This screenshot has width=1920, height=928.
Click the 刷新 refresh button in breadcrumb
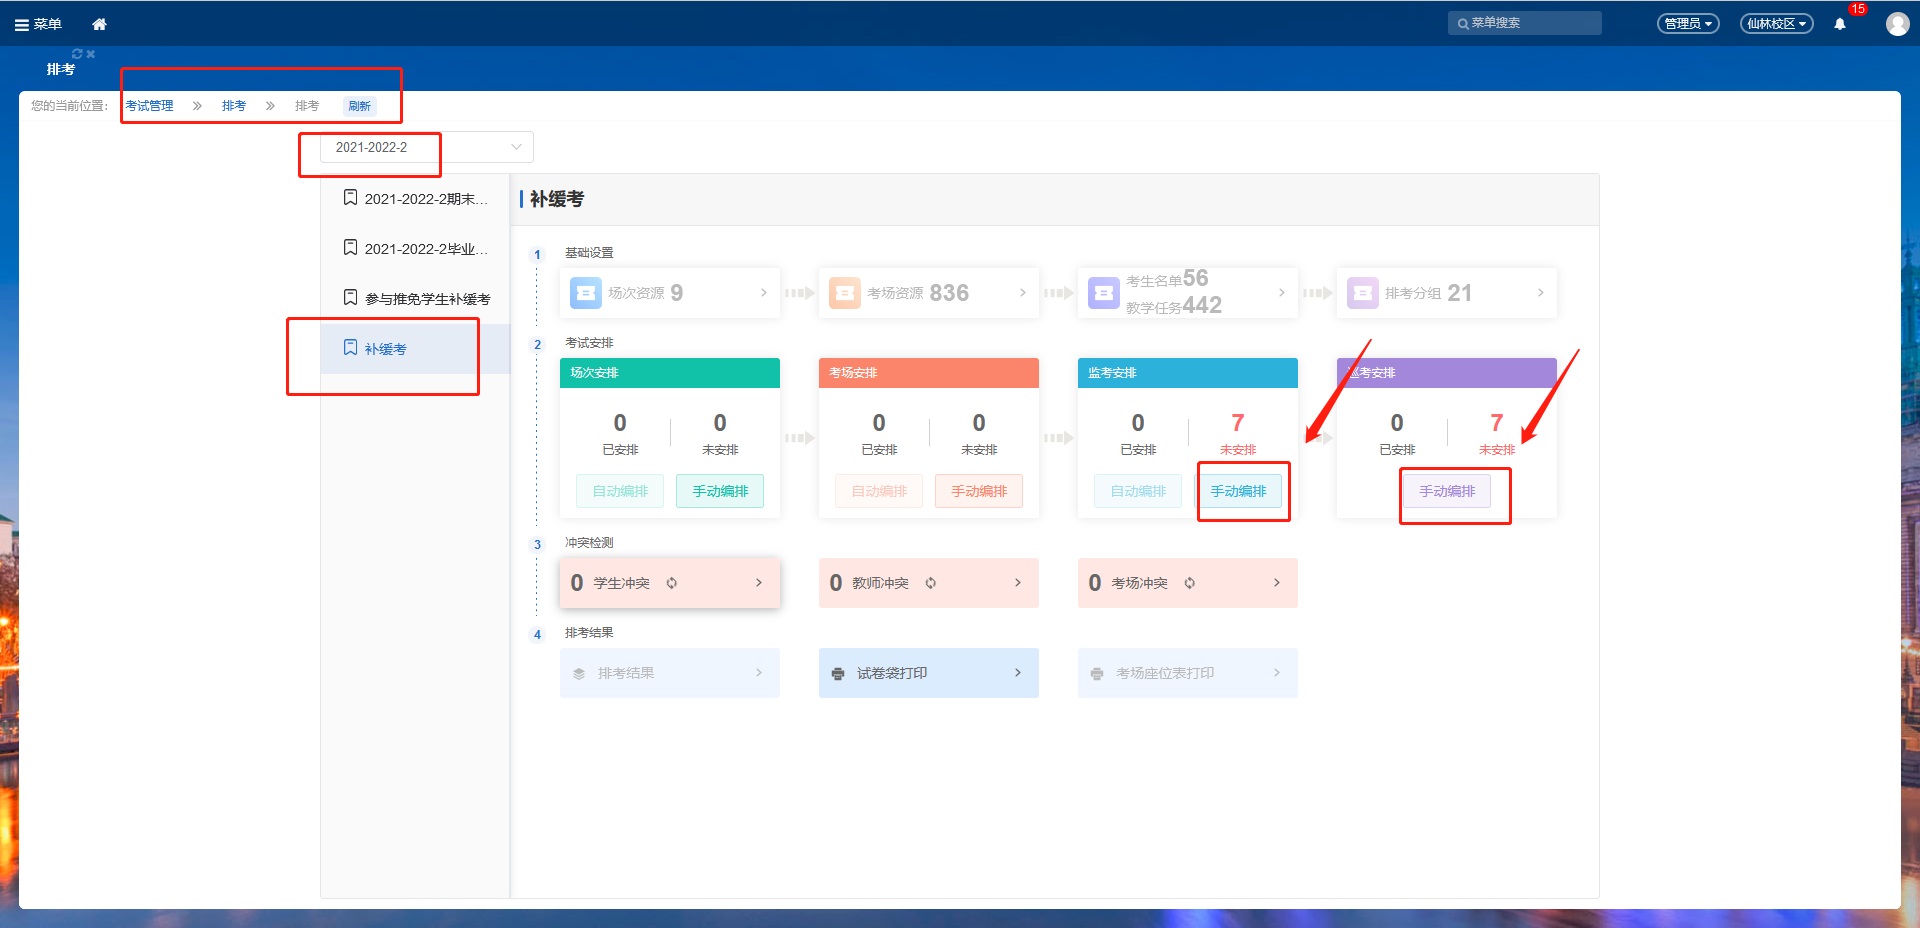click(359, 106)
